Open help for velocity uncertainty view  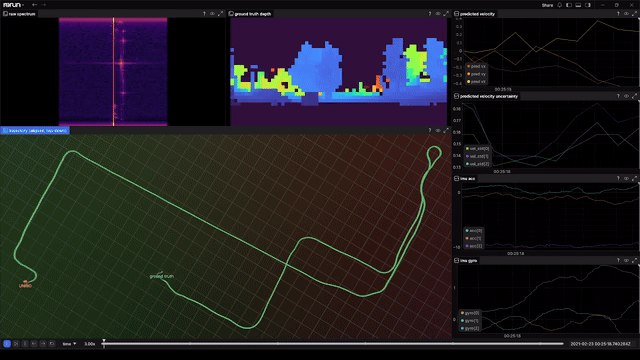pos(618,96)
